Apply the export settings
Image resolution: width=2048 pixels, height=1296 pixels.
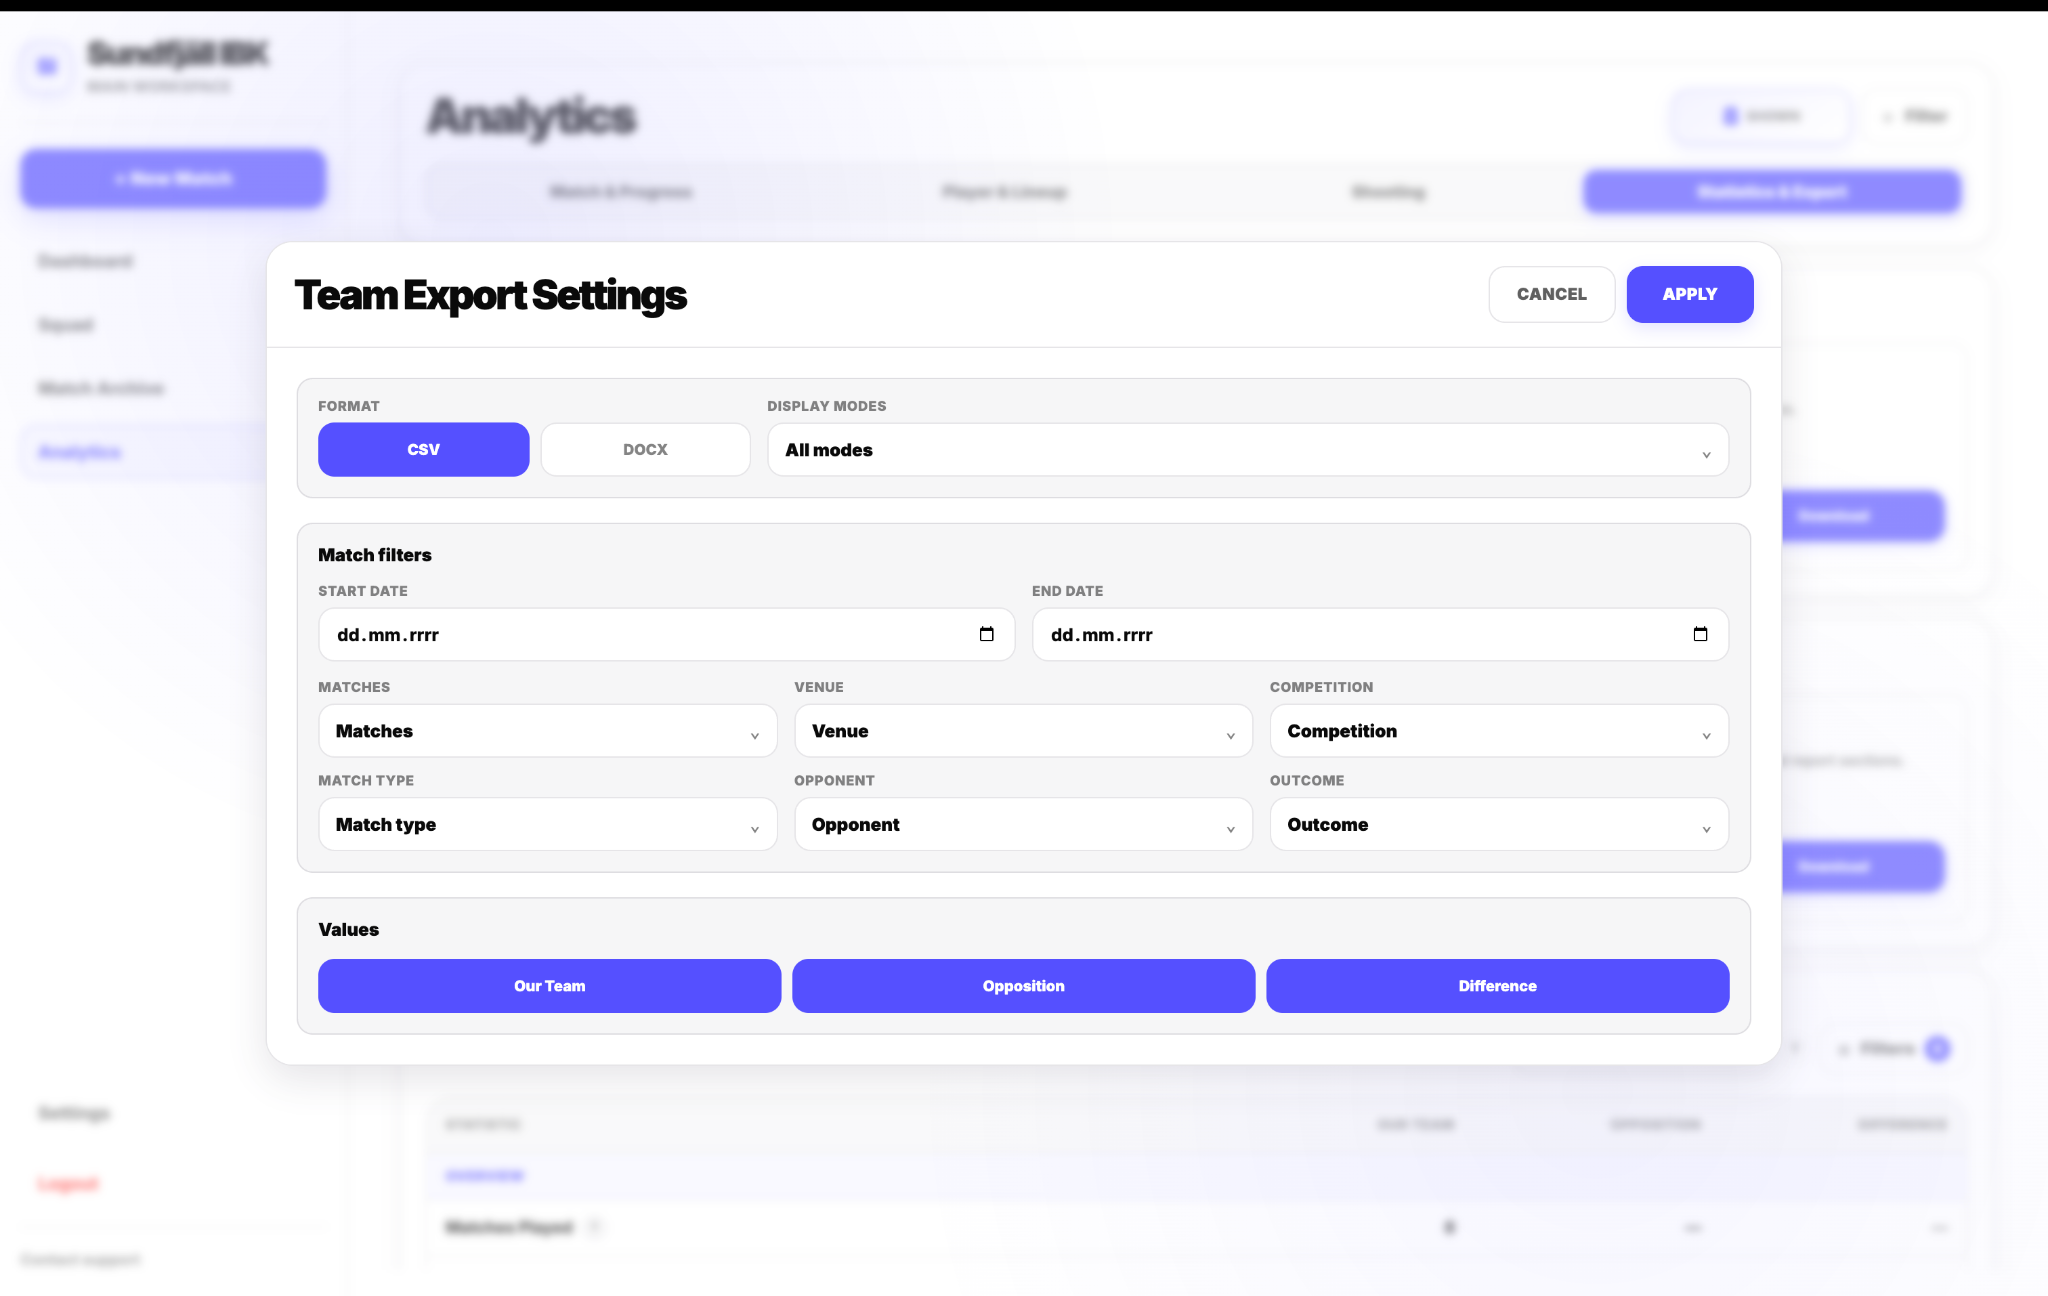click(1689, 294)
